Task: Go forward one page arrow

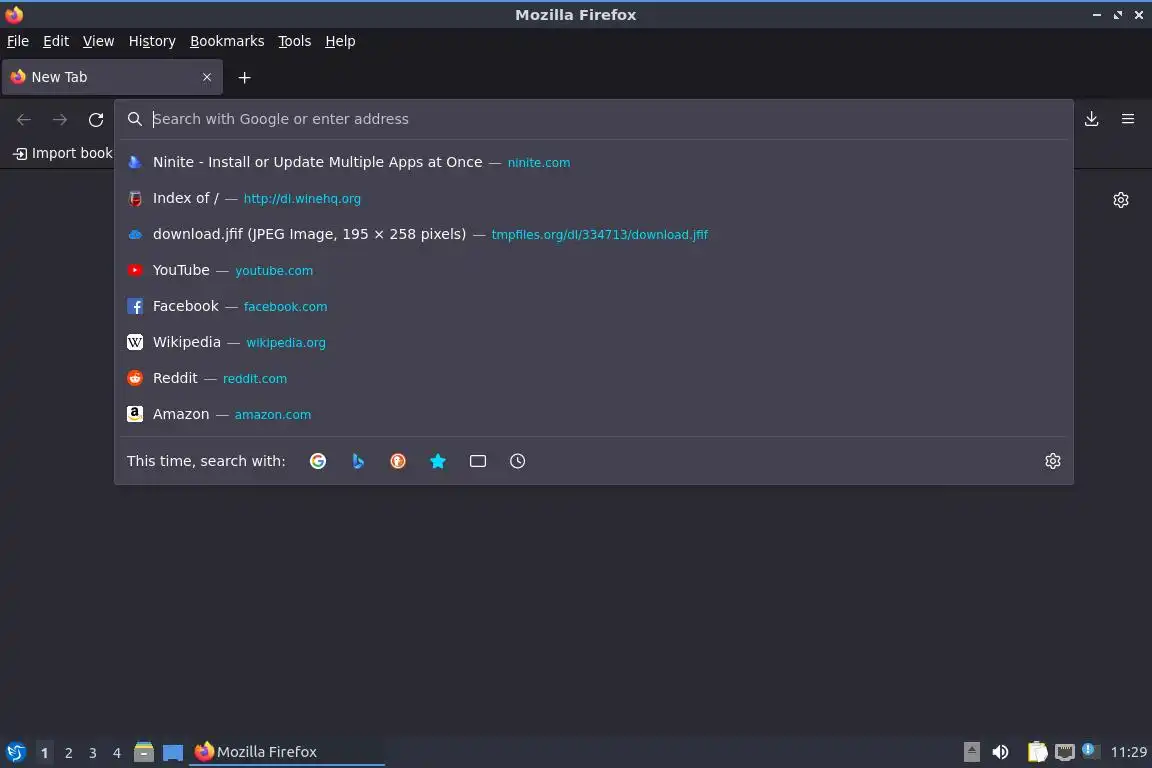Action: 60,120
